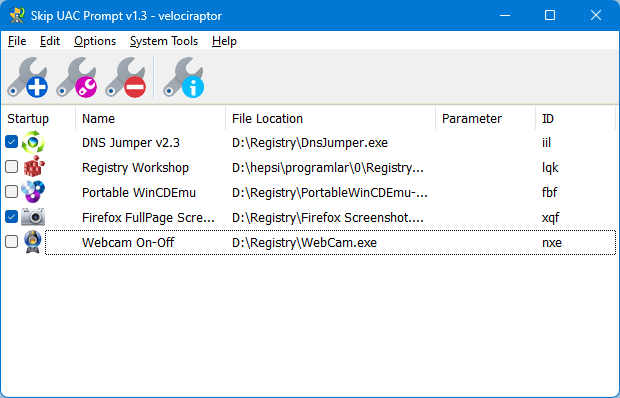Screen dimensions: 620x398
Task: Sort by the ID column header
Action: click(575, 118)
